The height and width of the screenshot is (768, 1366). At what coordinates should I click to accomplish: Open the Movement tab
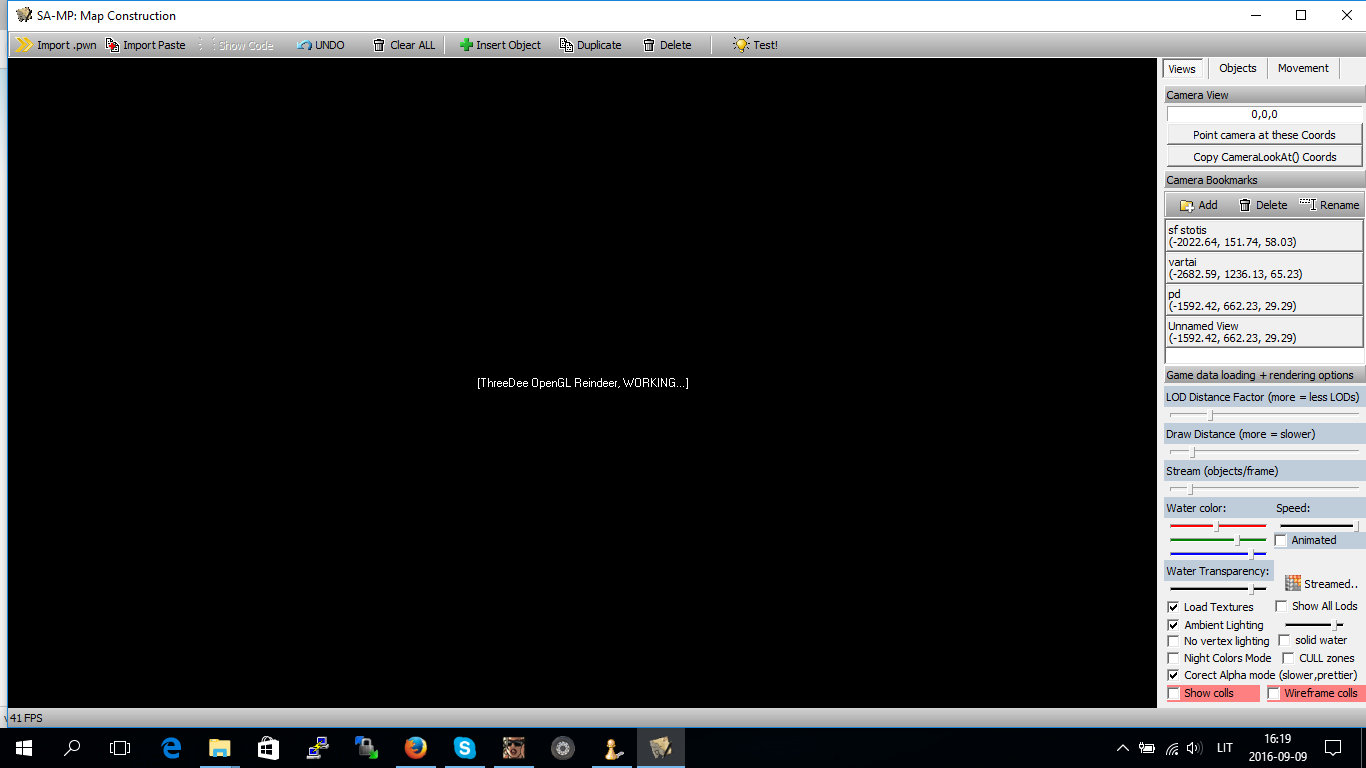(x=1303, y=68)
